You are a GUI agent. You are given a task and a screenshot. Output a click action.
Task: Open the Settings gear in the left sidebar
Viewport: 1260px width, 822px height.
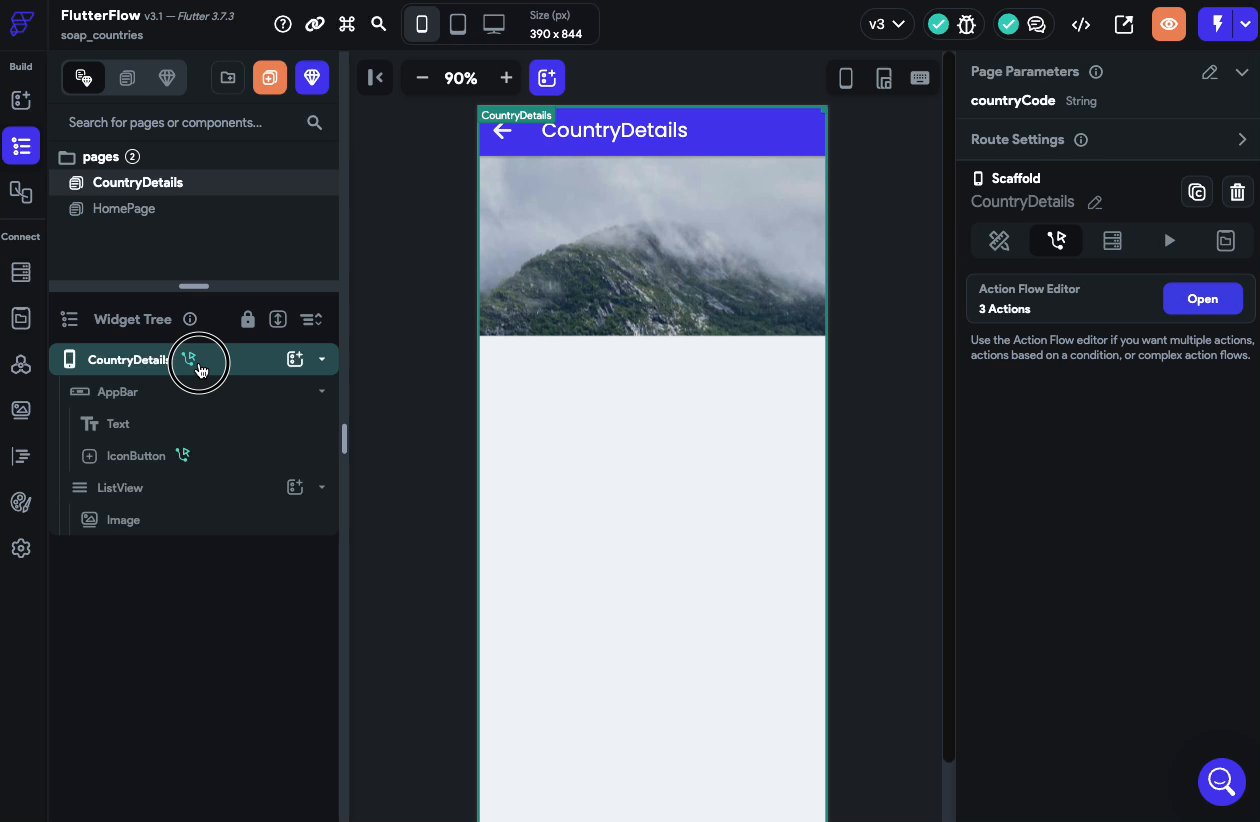21,548
